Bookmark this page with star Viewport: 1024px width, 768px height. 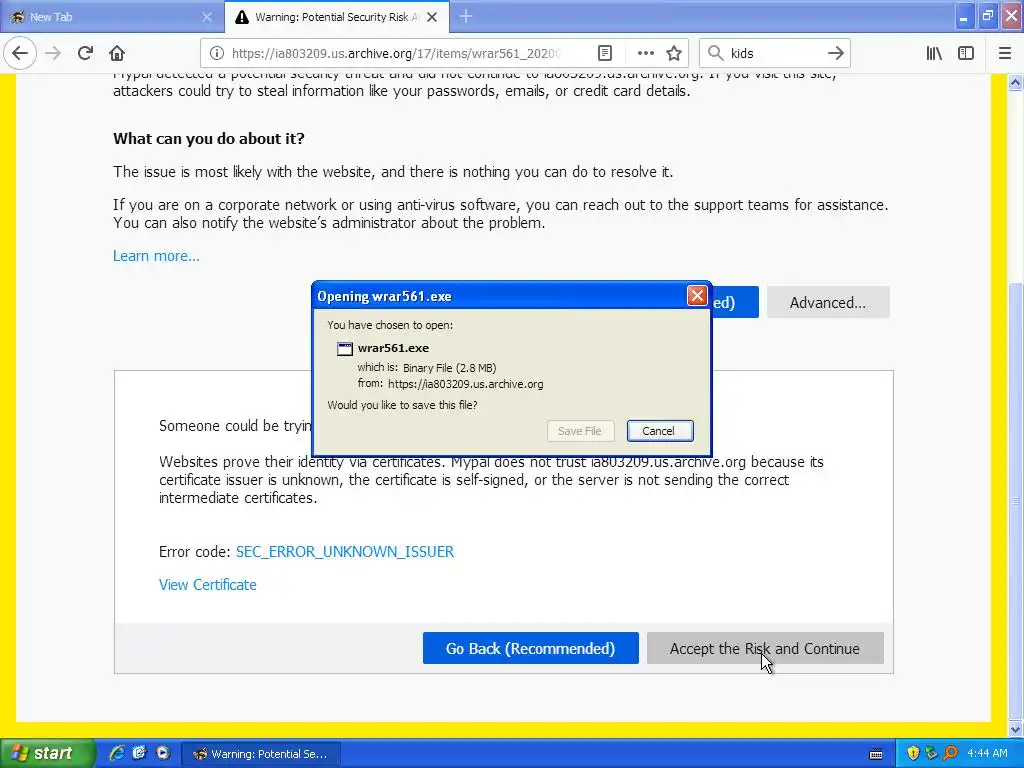click(x=674, y=53)
